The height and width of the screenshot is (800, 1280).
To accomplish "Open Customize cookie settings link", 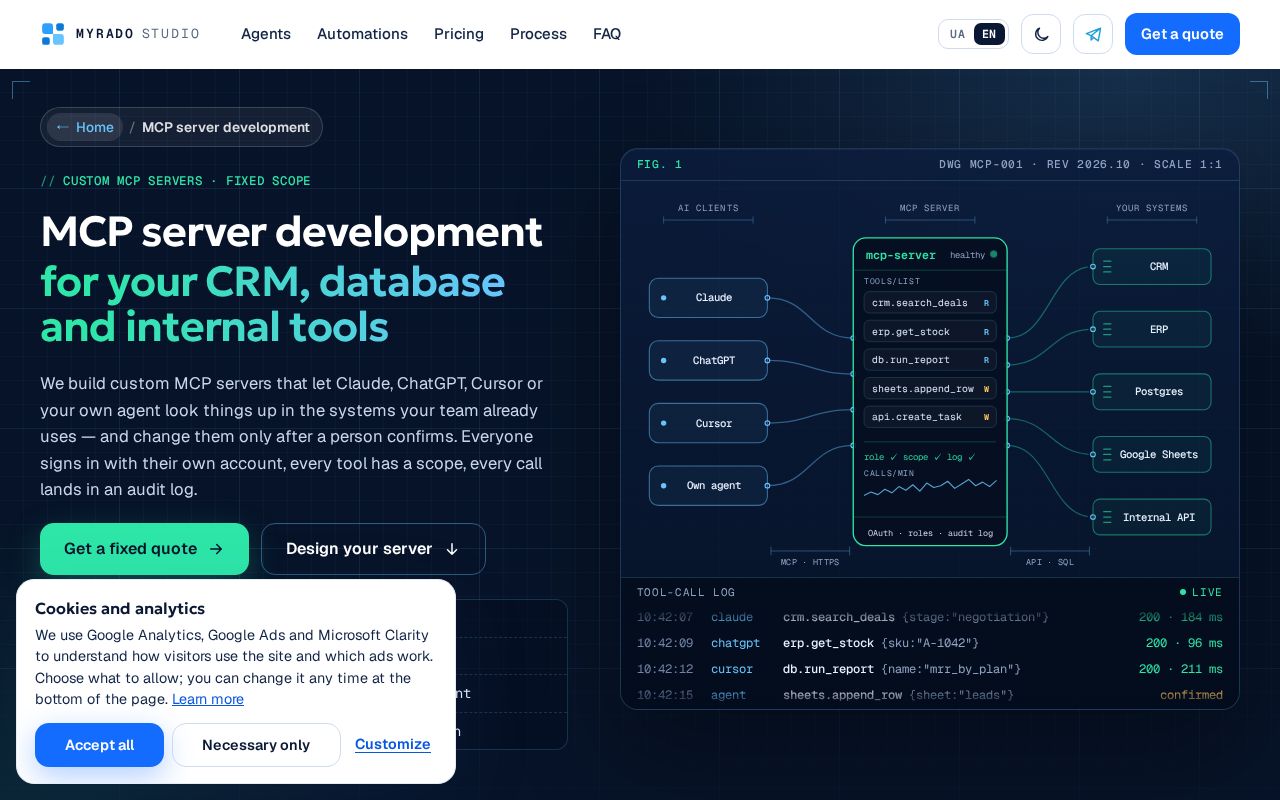I will click(393, 744).
